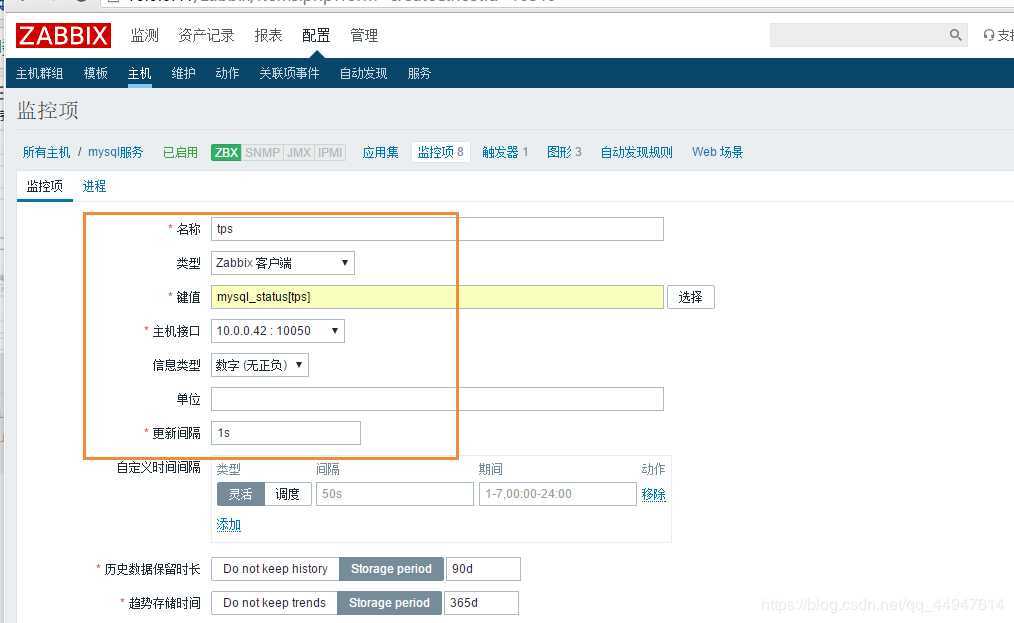Go to 动作 submenu

227,73
